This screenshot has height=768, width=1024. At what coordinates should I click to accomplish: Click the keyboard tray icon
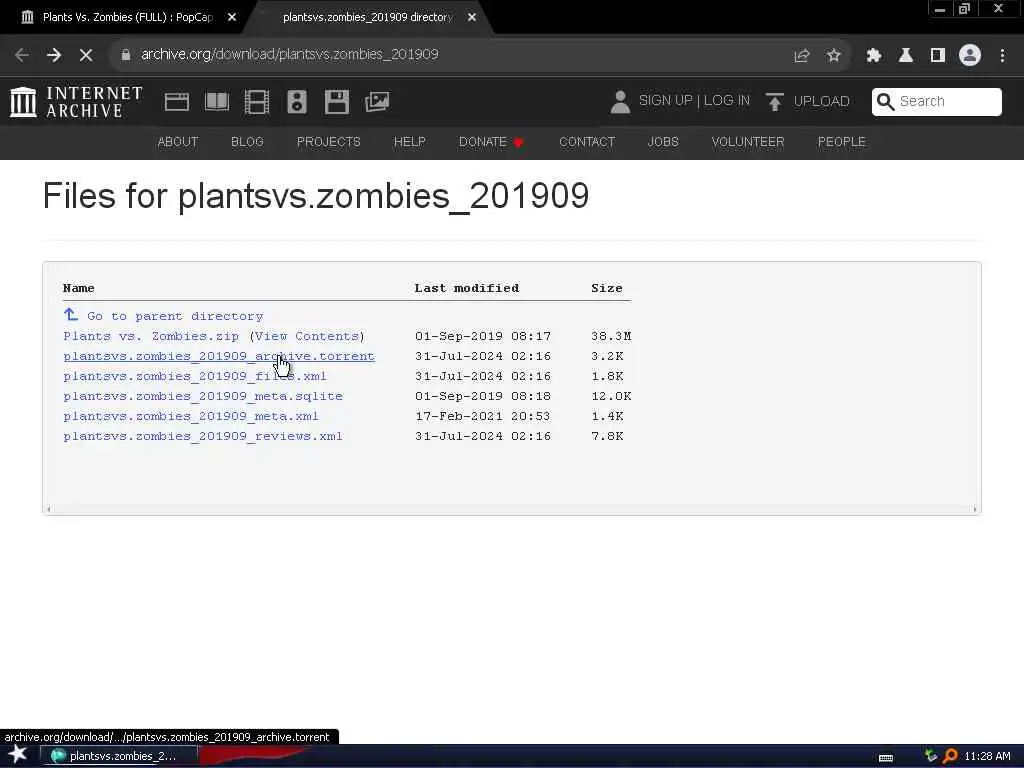tap(886, 758)
